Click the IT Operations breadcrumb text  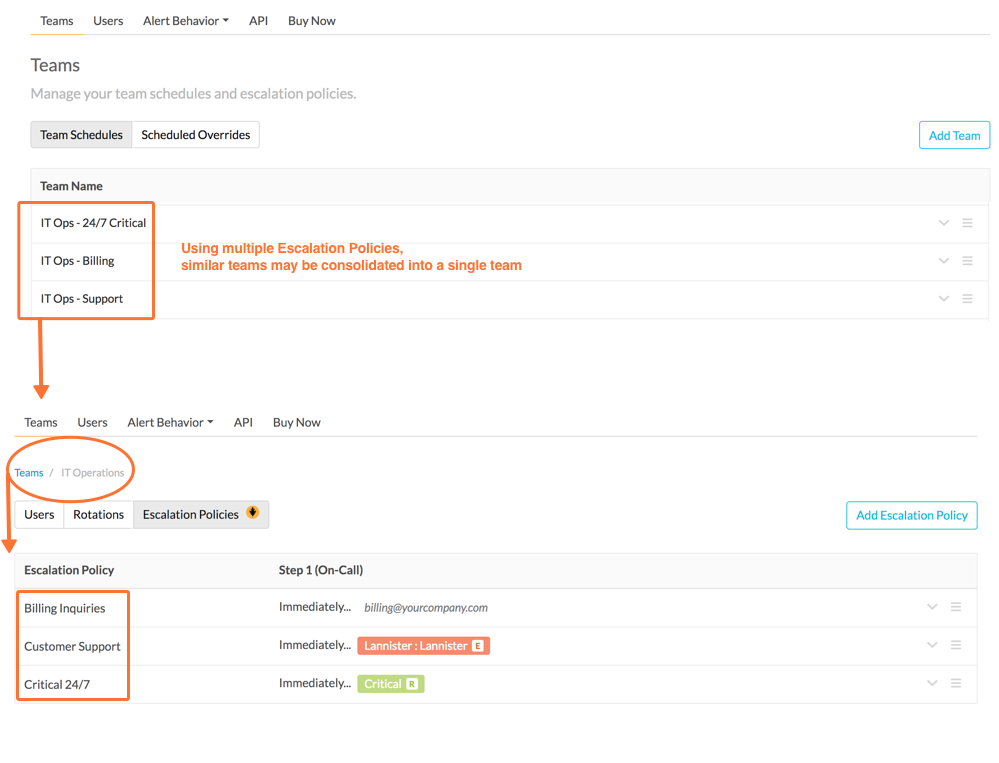[92, 473]
